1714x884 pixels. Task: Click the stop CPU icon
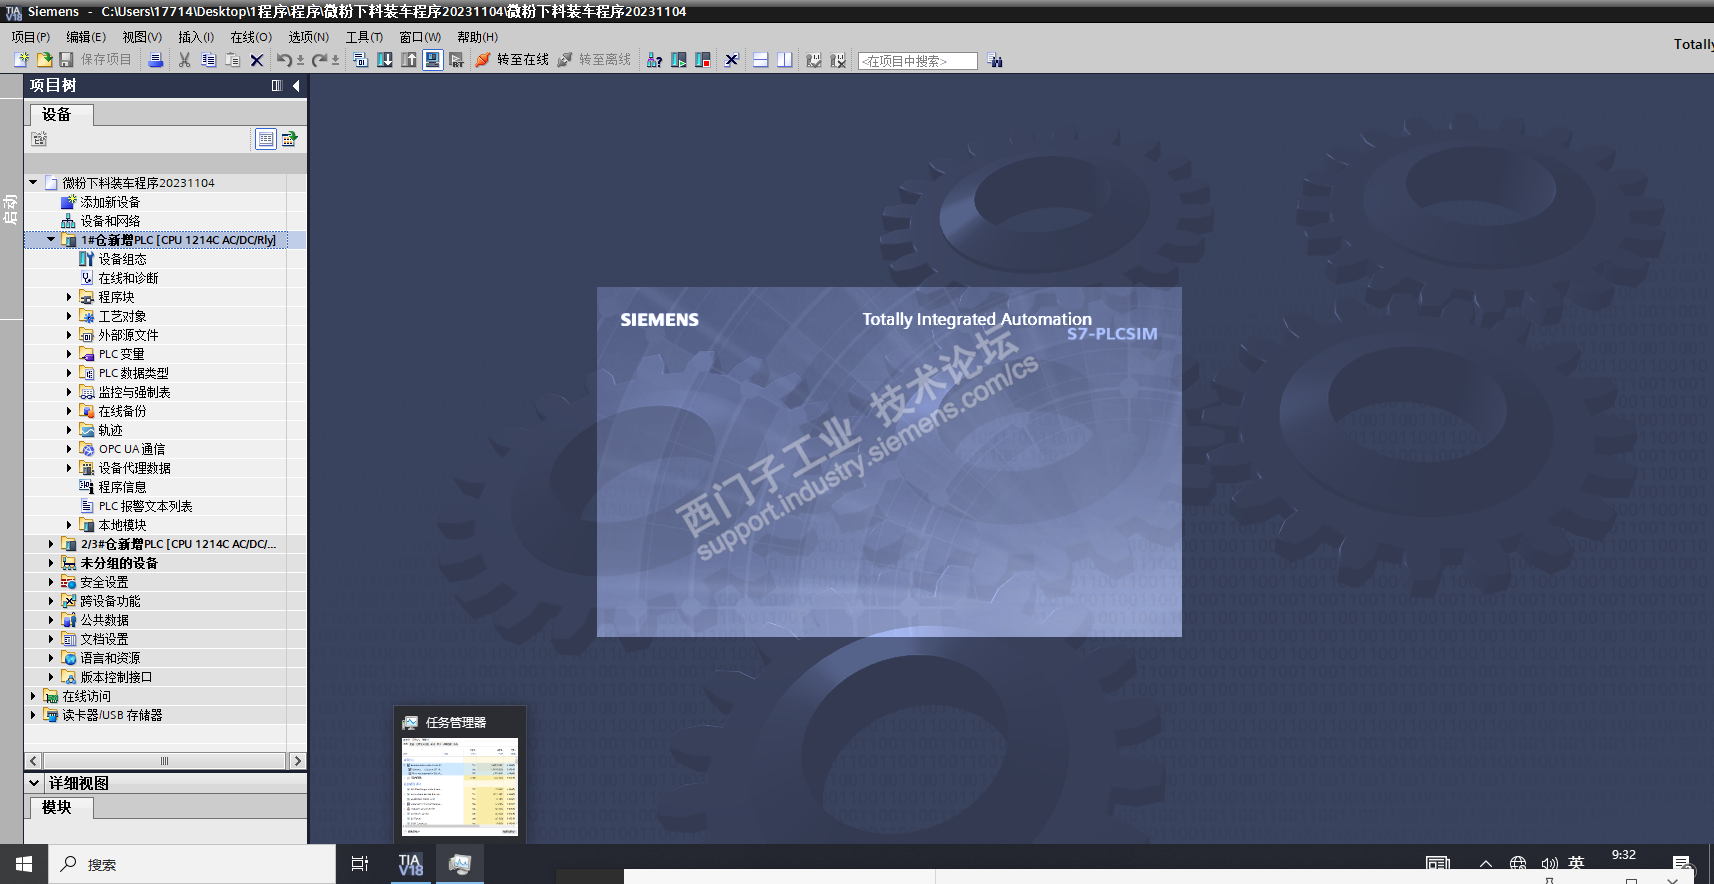(x=703, y=60)
